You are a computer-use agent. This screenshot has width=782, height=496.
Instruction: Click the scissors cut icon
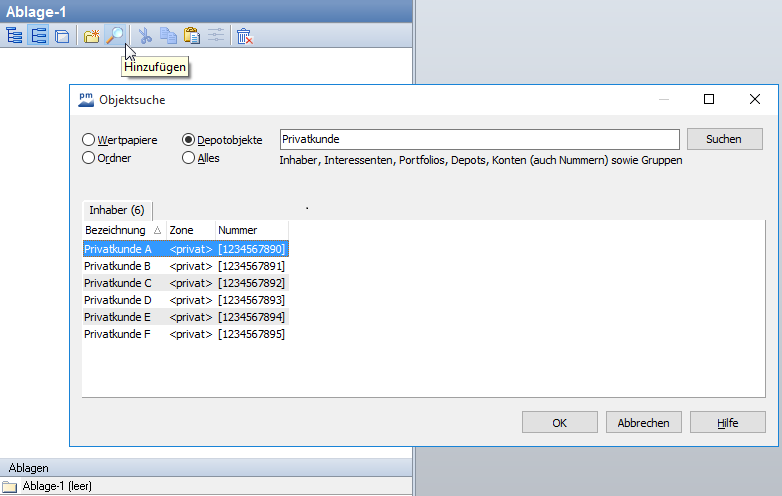(x=145, y=36)
